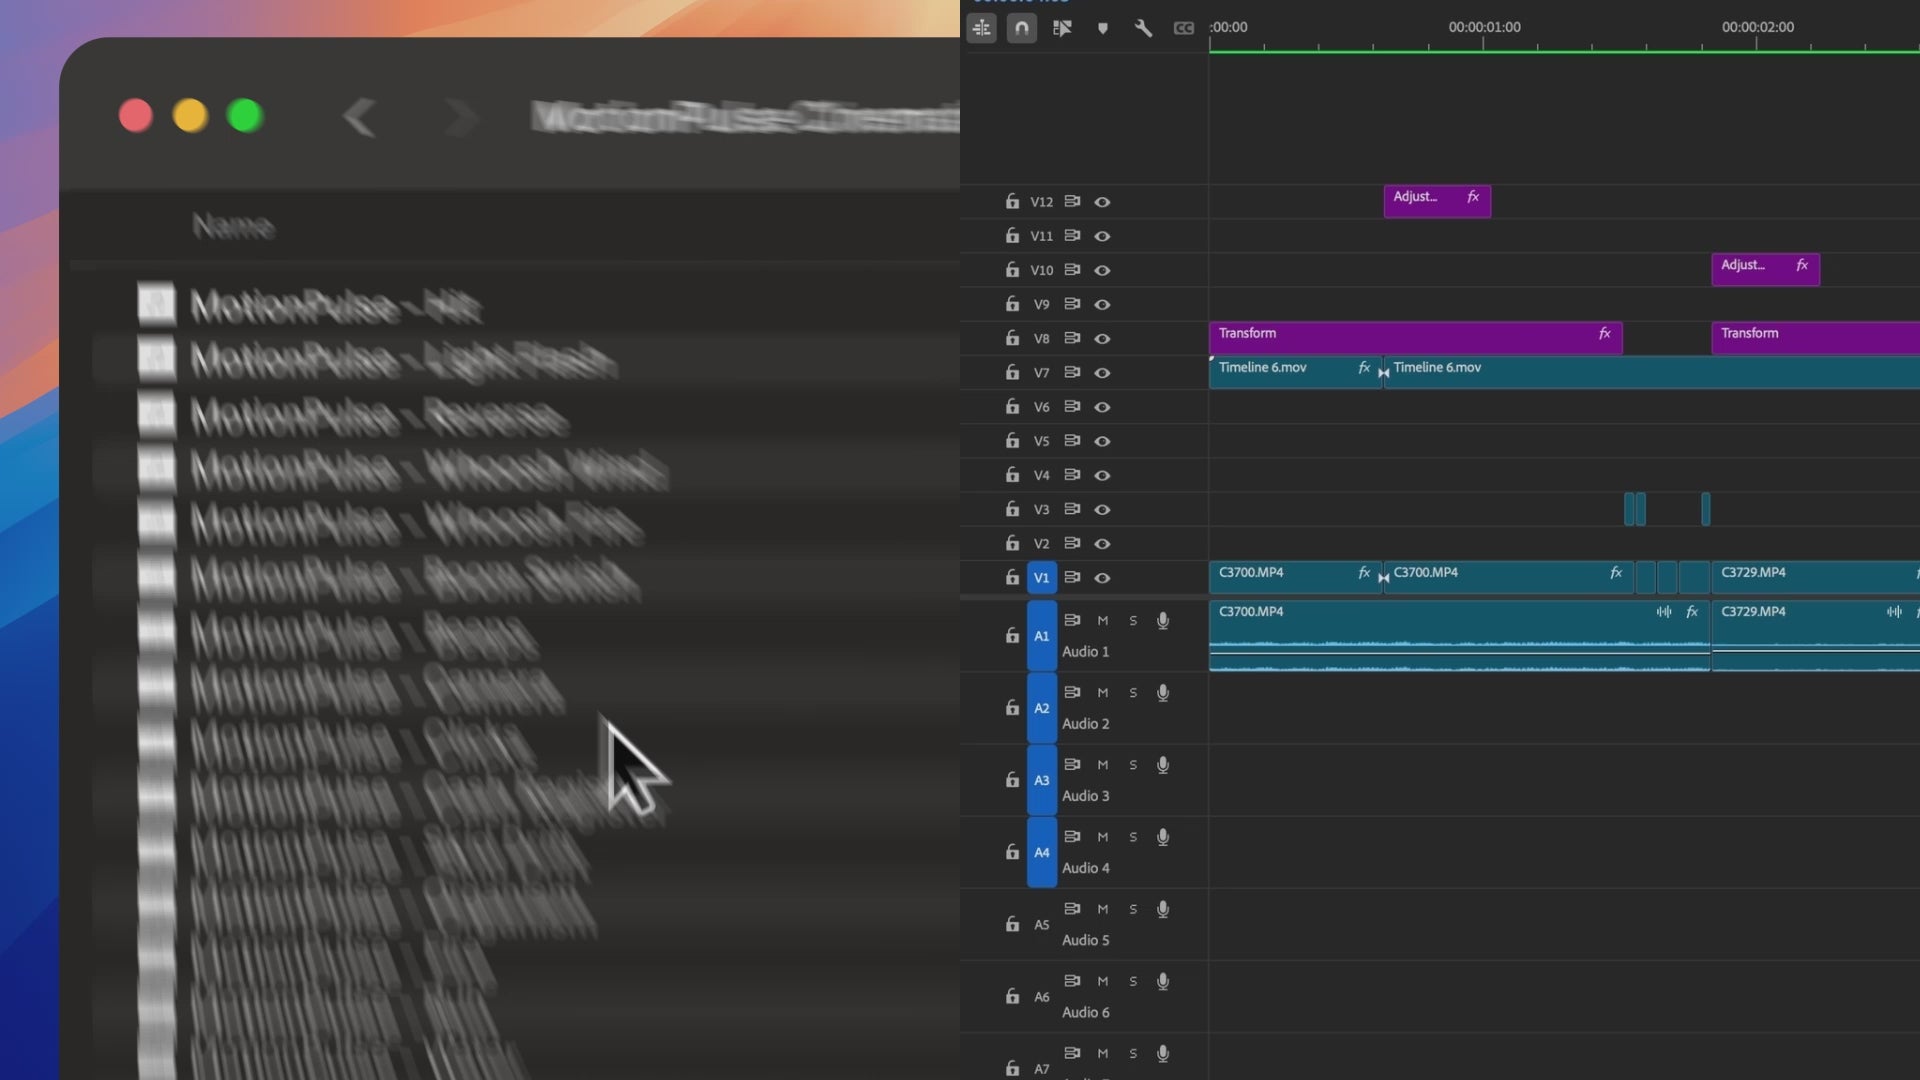This screenshot has width=1920, height=1080.
Task: Toggle sync lock on track V3
Action: [1072, 509]
